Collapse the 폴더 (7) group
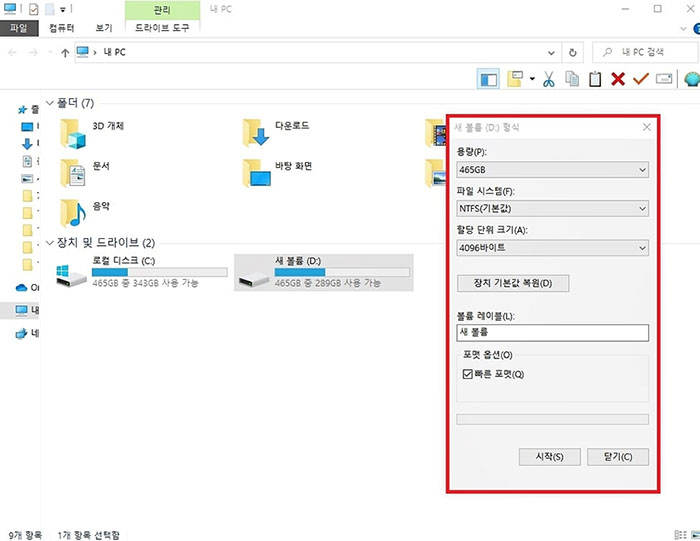The width and height of the screenshot is (700, 541). tap(50, 103)
